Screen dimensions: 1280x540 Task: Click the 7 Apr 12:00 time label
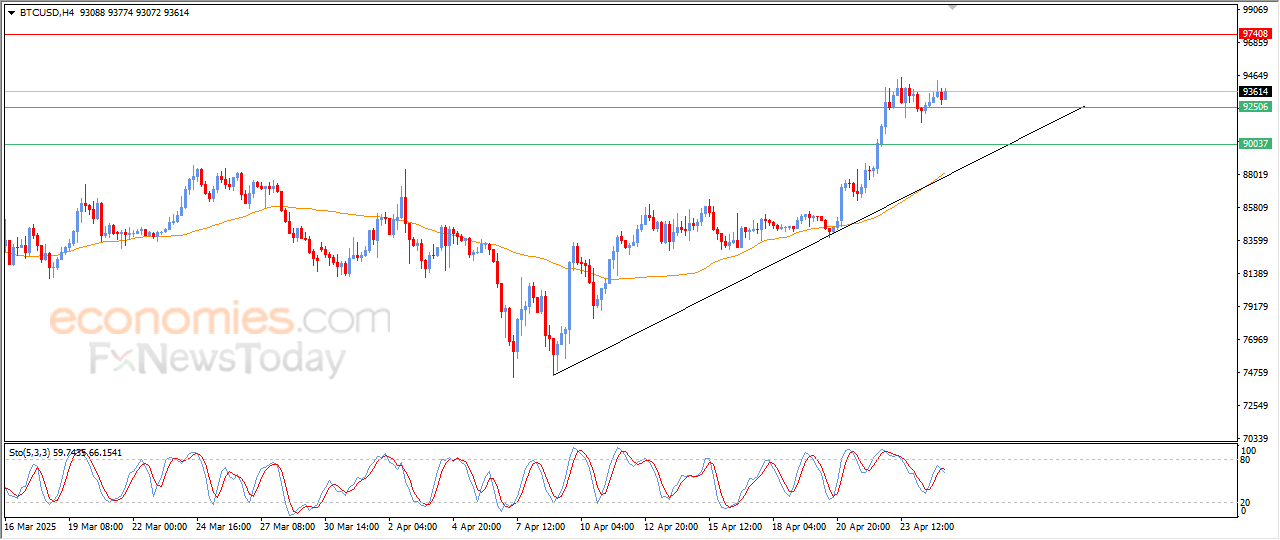click(x=543, y=525)
